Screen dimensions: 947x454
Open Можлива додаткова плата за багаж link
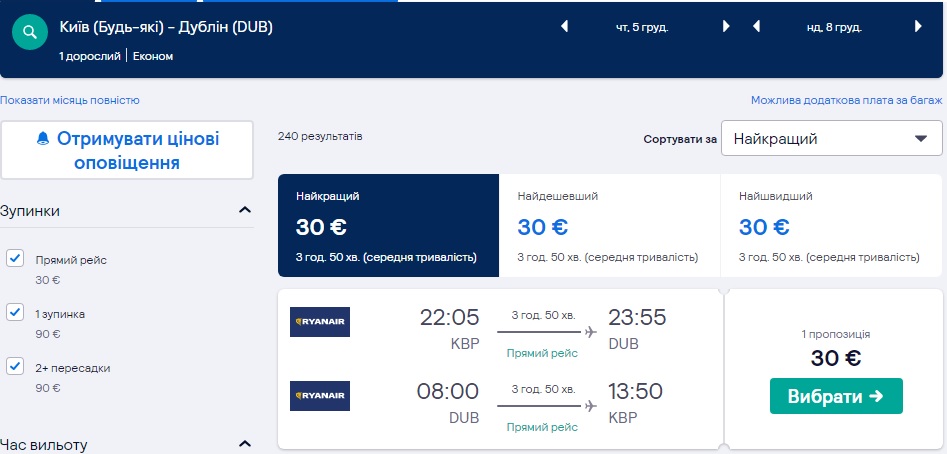pyautogui.click(x=846, y=100)
